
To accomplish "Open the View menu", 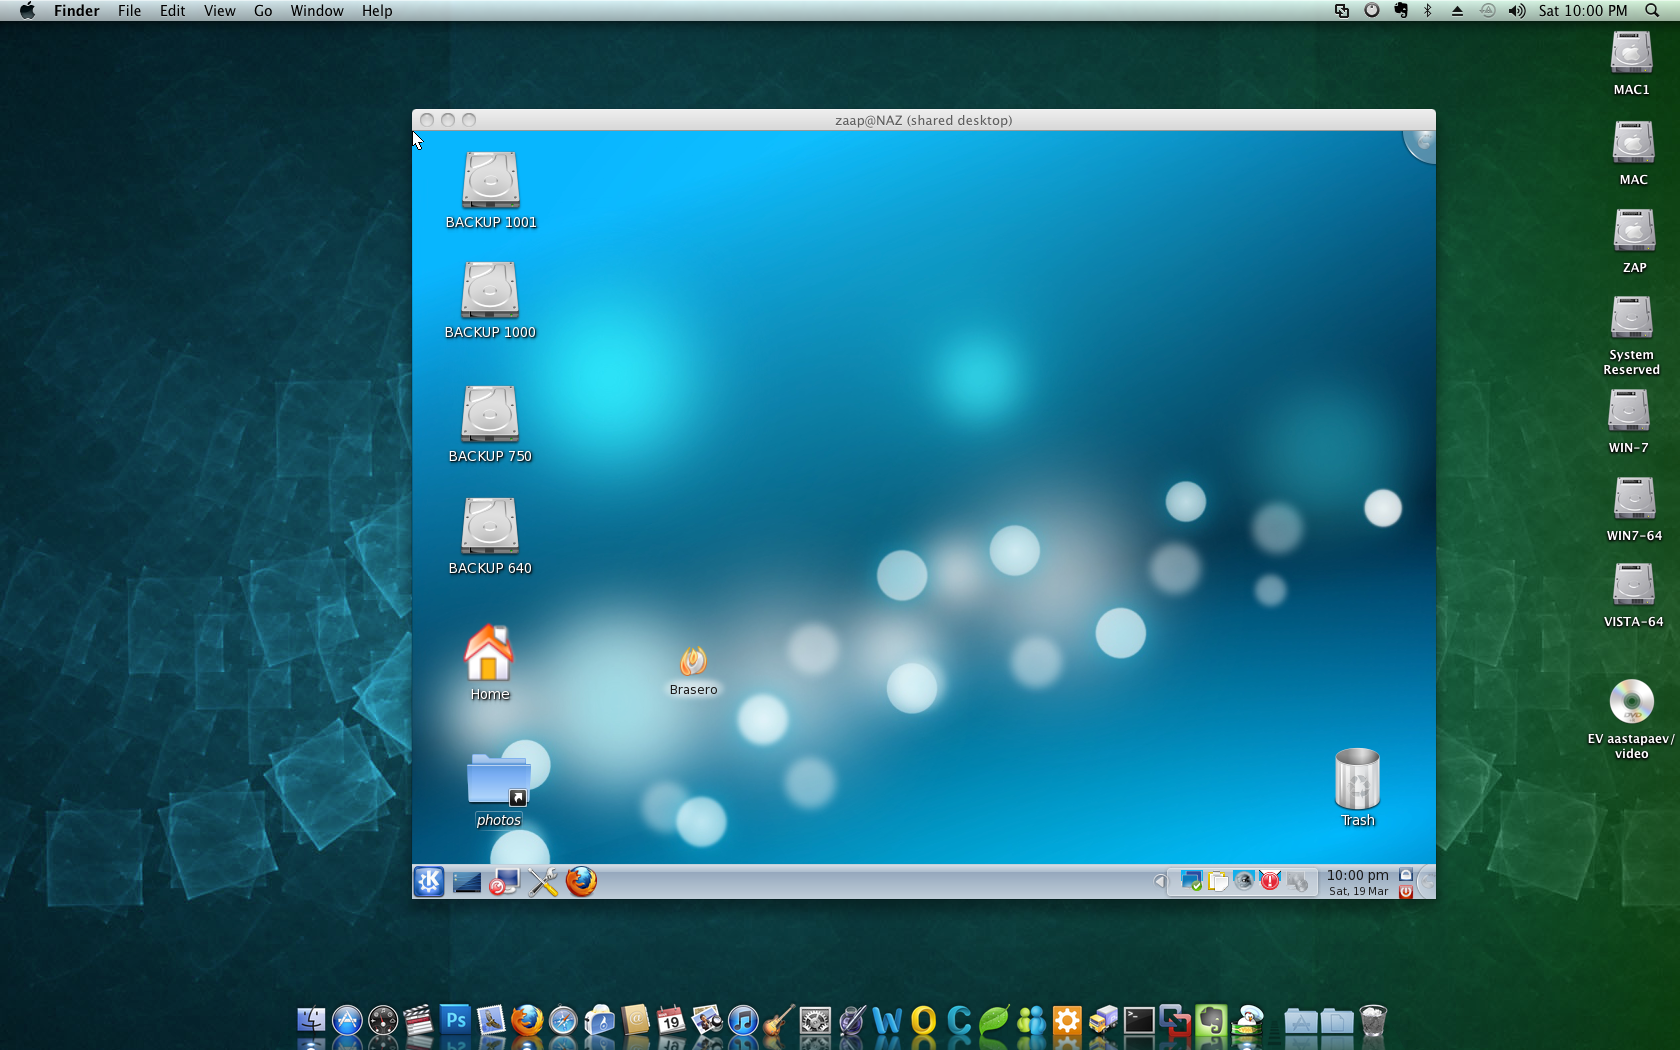I will 220,10.
